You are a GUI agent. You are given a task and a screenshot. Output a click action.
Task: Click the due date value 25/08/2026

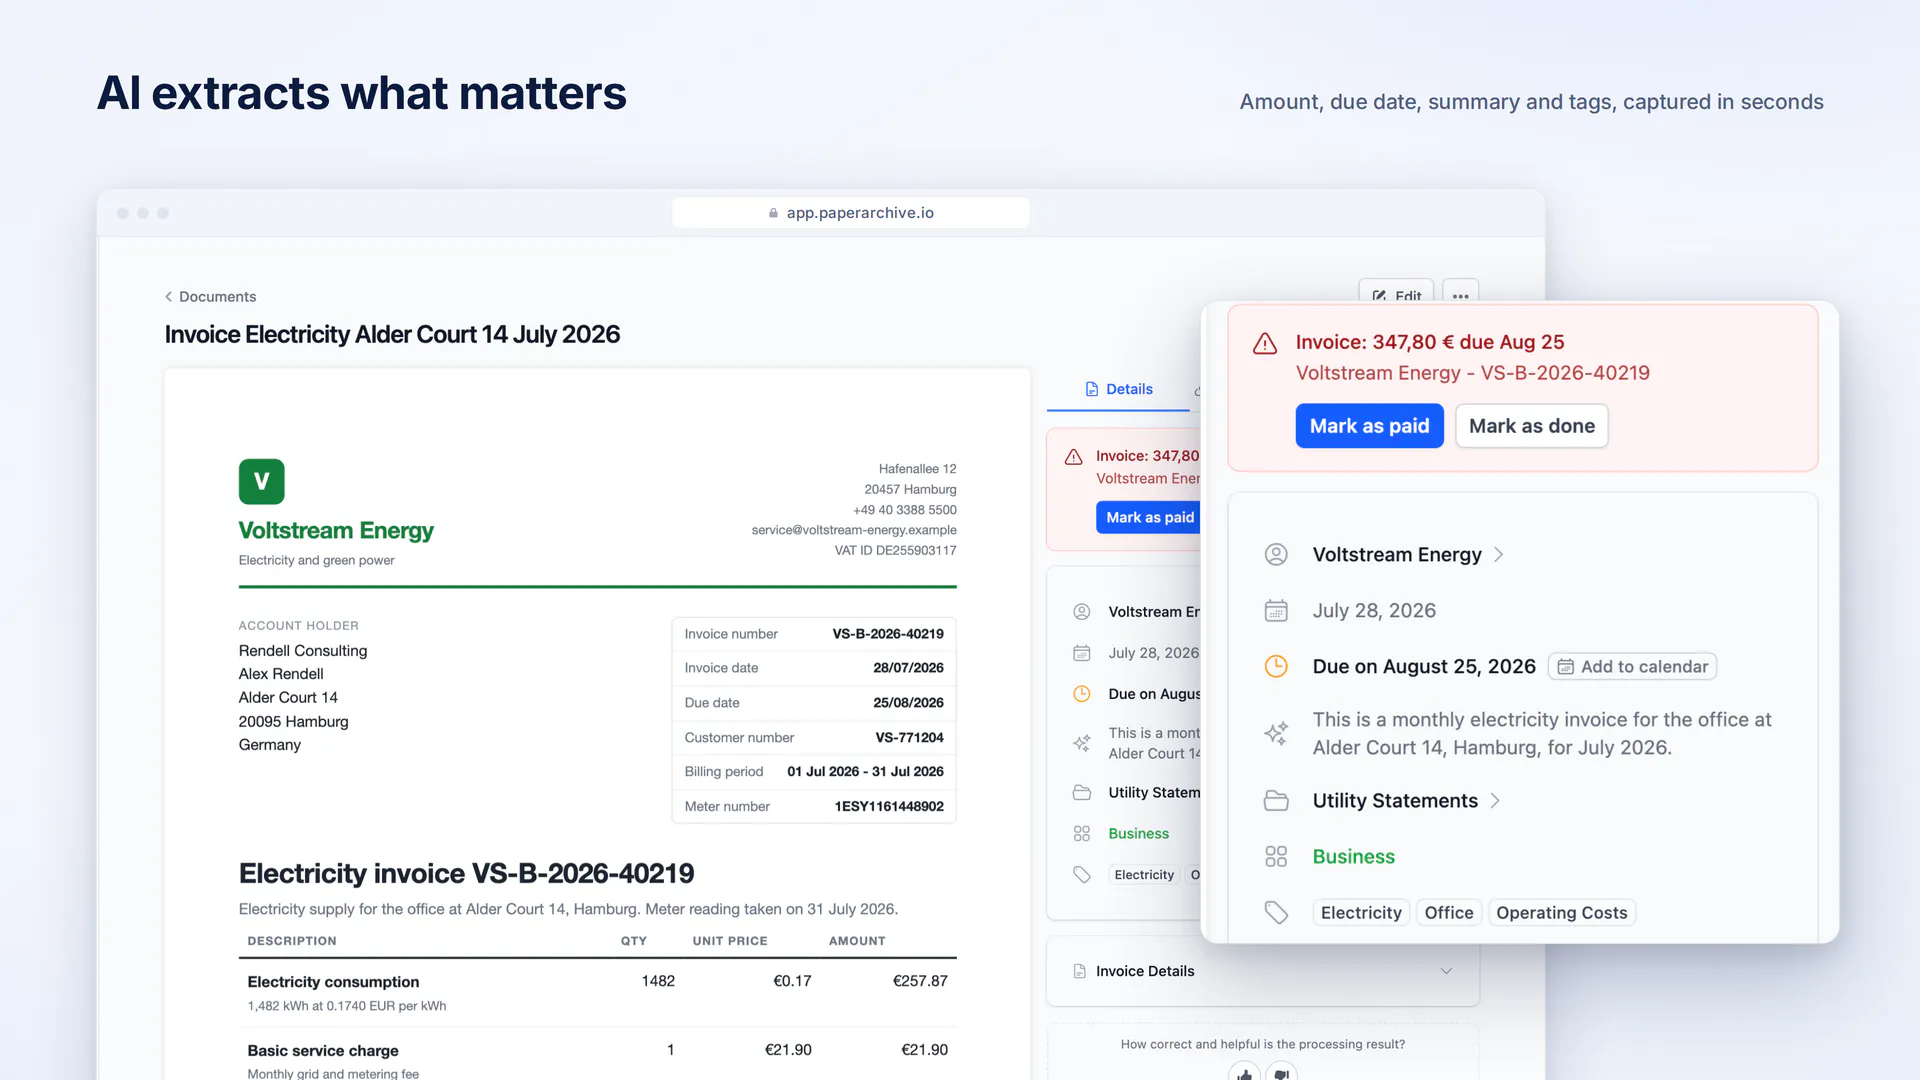(908, 703)
